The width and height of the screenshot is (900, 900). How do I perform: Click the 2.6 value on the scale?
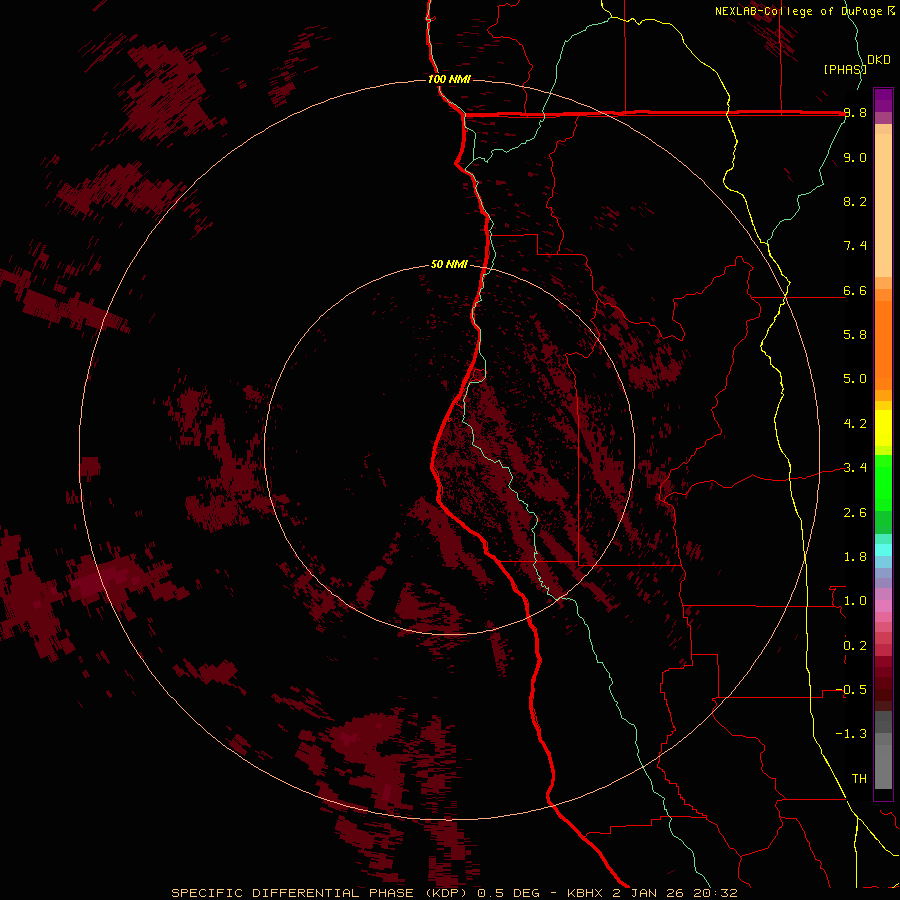855,513
